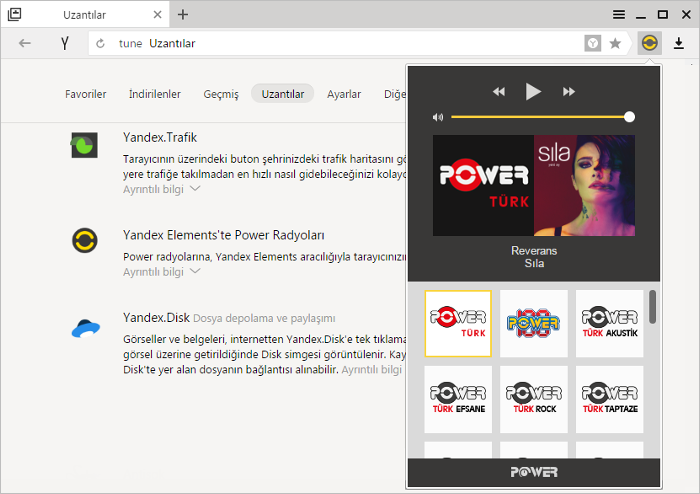Switch to the Favoriler tab
Image resolution: width=700 pixels, height=494 pixels.
86,94
